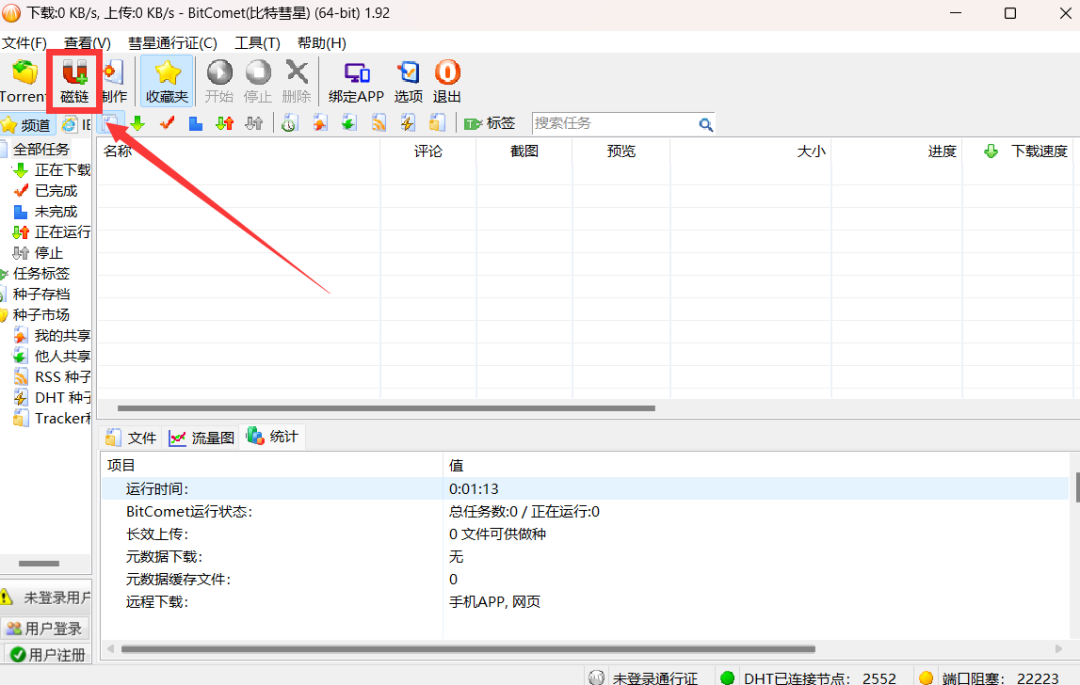Open a Torrent file from the toolbar
The image size is (1080, 685).
[x=23, y=81]
